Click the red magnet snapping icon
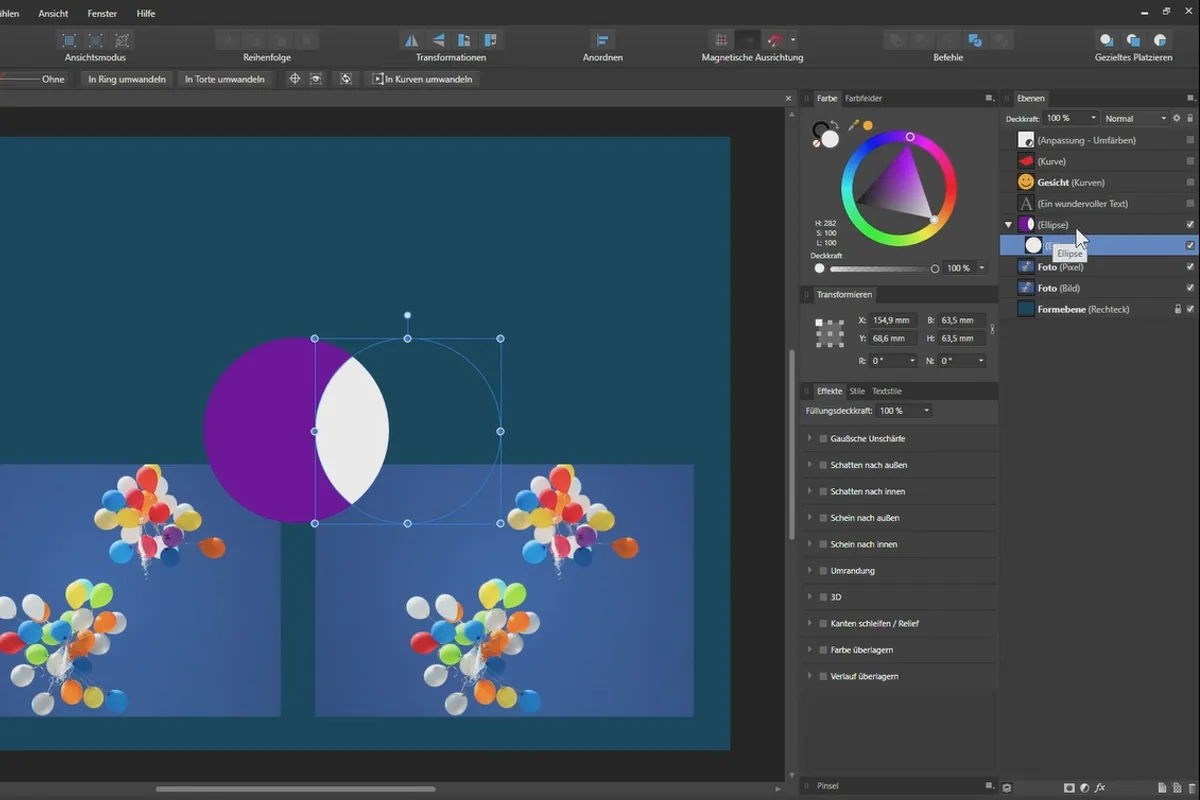This screenshot has width=1200, height=800. [774, 40]
